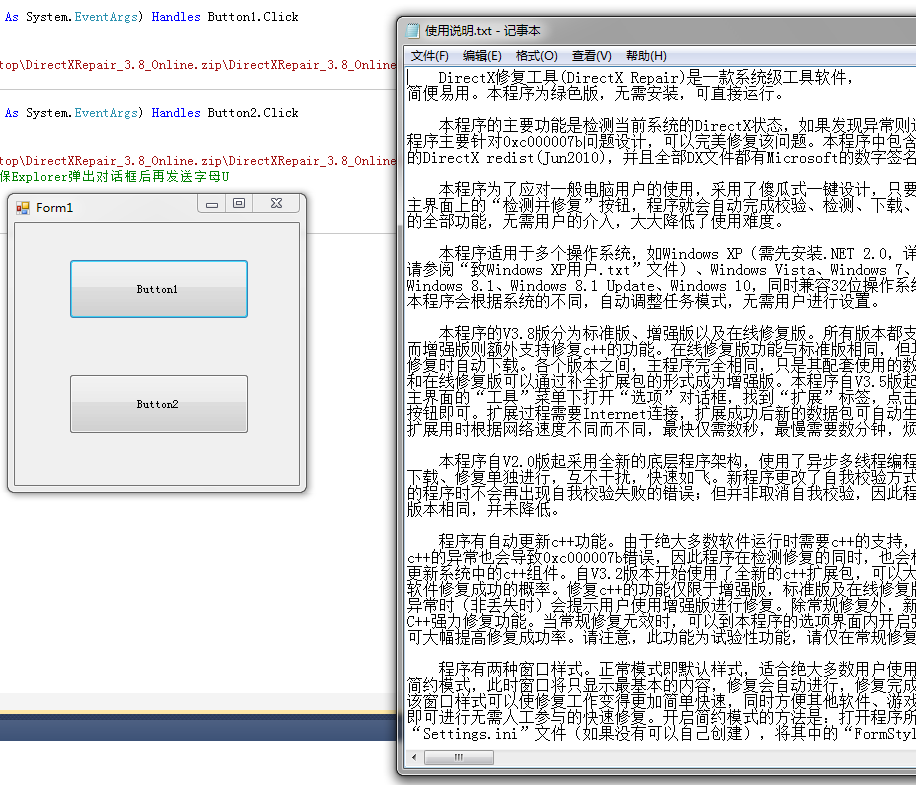Viewport: 916px width, 785px height.
Task: Click Notepad horizontal scrollbar left arrow
Action: 414,758
